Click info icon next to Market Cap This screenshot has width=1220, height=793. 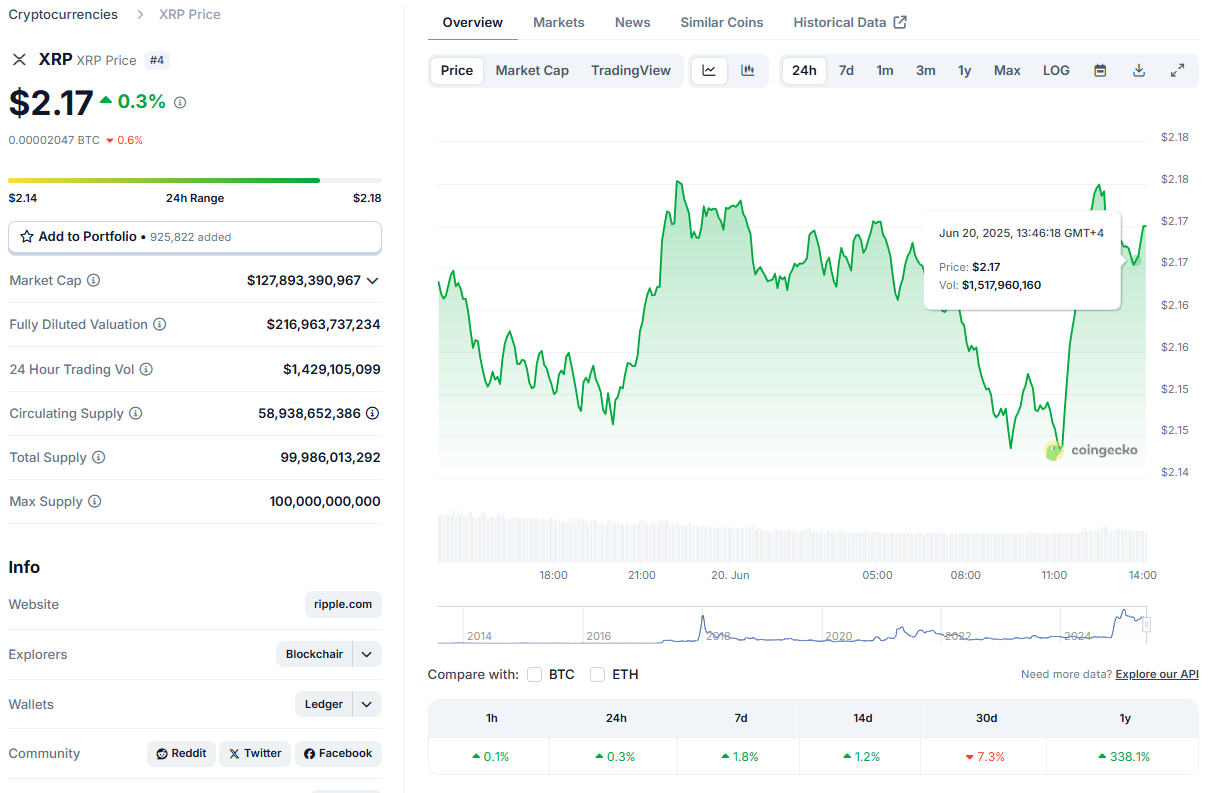[94, 281]
